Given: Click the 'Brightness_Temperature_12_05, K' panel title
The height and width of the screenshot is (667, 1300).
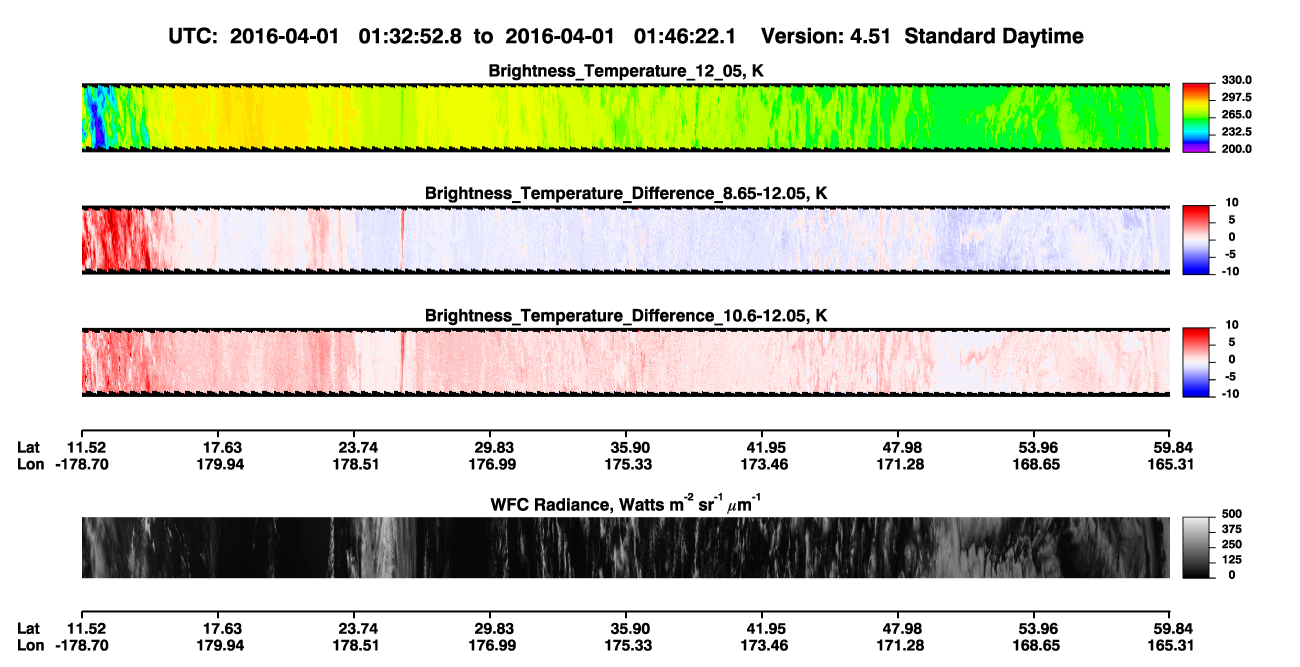Looking at the screenshot, I should [625, 71].
